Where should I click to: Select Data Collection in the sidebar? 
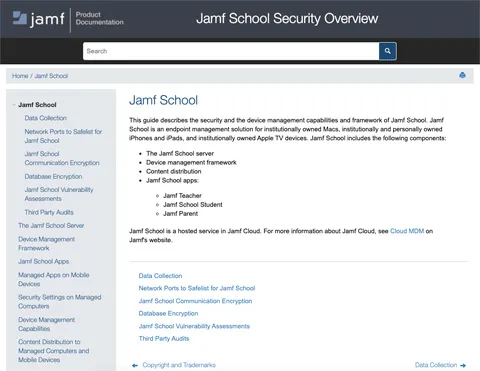tap(46, 118)
